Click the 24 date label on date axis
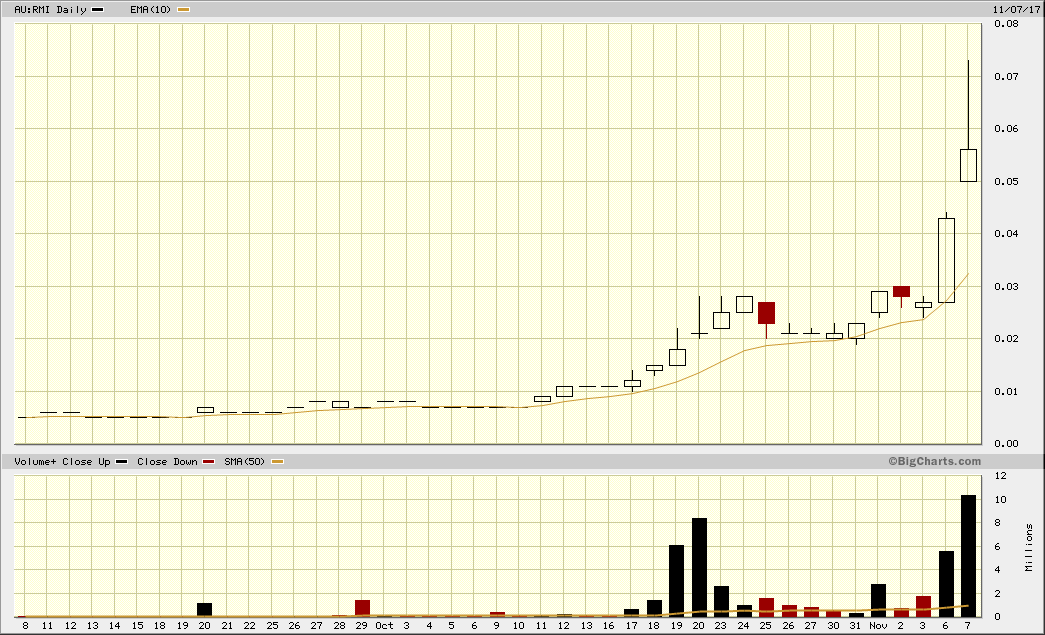This screenshot has height=635, width=1045. tap(743, 626)
